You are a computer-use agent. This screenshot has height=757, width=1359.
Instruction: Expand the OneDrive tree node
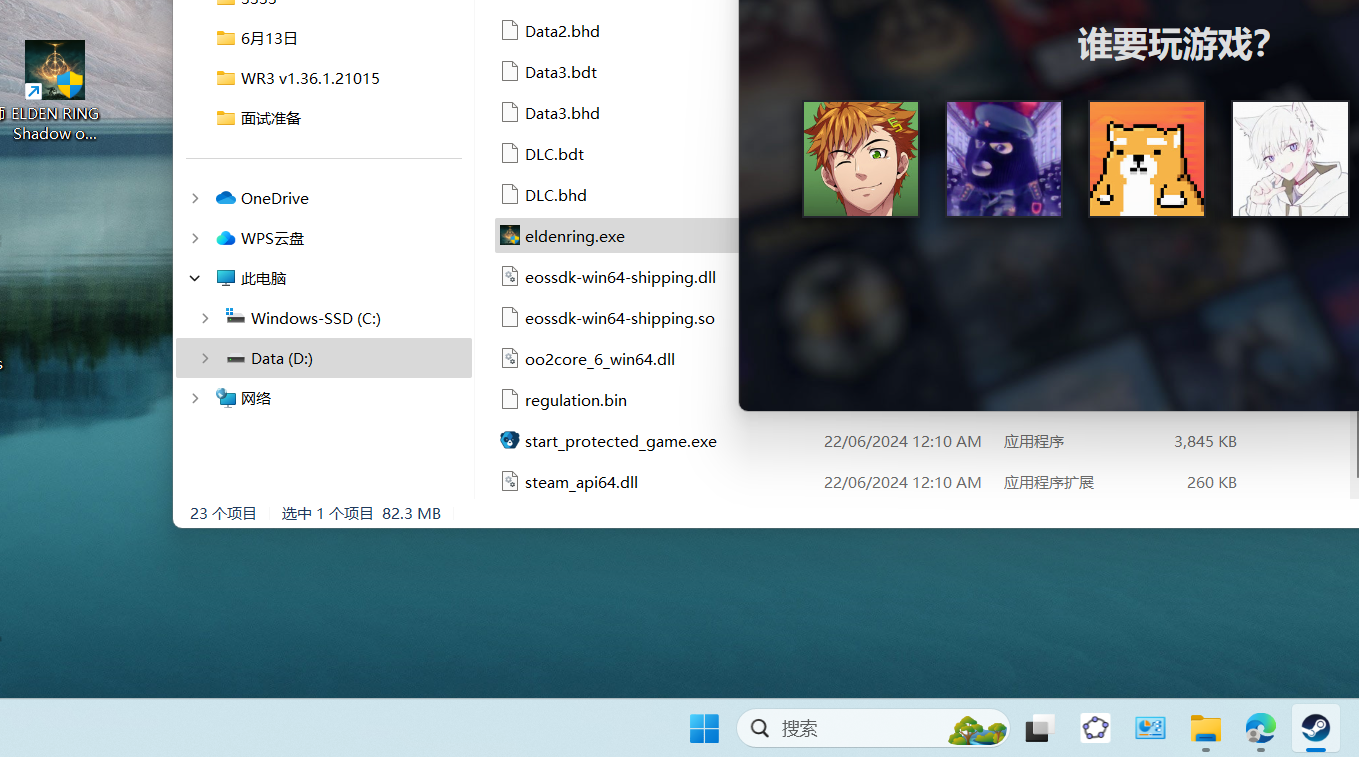tap(195, 198)
